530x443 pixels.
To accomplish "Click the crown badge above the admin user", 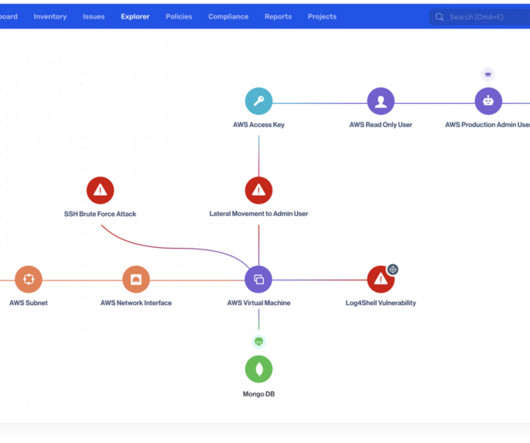I will tap(488, 74).
